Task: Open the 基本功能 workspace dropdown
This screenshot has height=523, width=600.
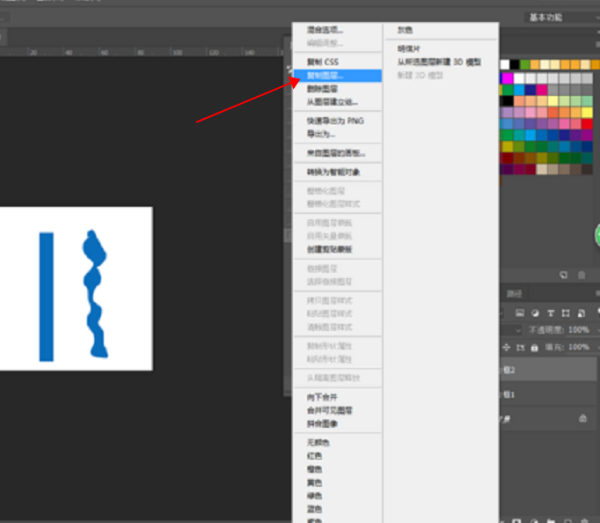Action: 562,17
